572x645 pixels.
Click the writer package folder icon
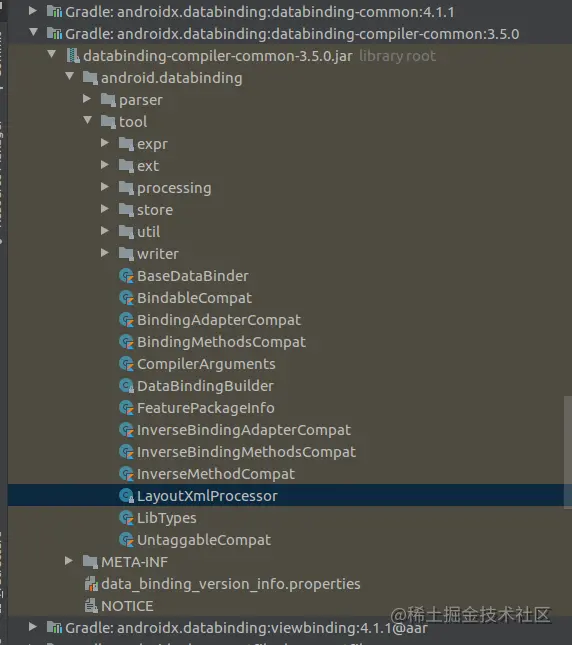point(126,254)
